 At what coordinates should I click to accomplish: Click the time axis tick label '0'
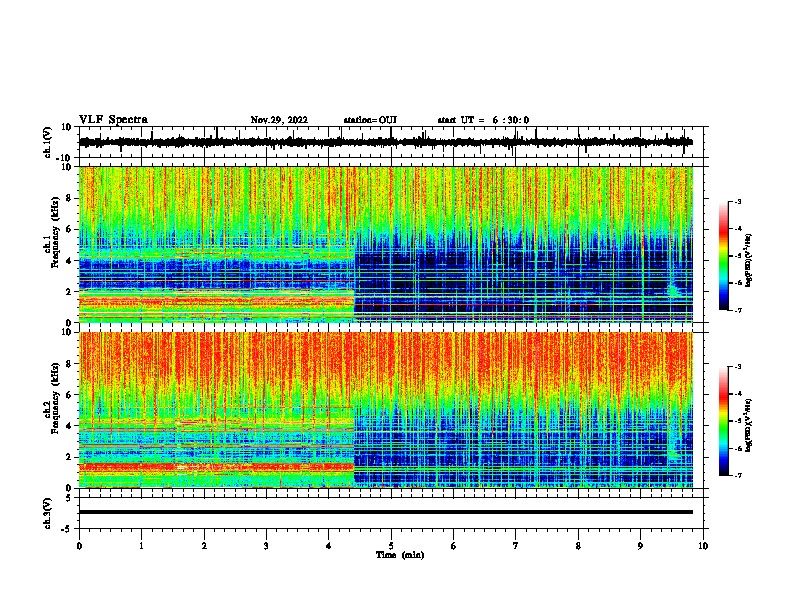coord(79,546)
